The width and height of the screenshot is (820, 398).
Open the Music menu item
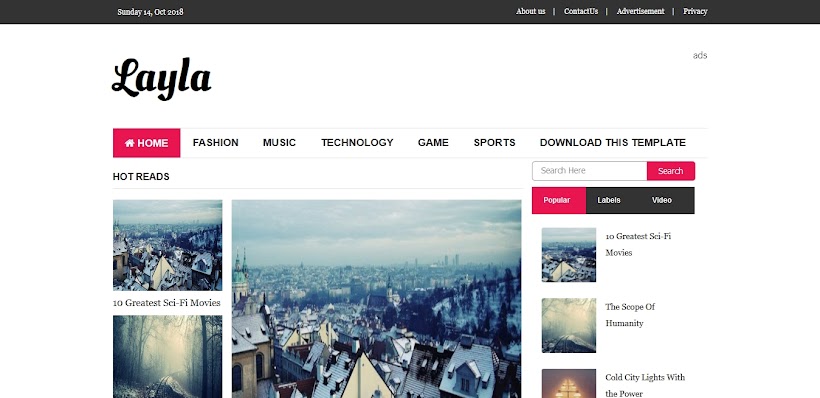tap(279, 143)
